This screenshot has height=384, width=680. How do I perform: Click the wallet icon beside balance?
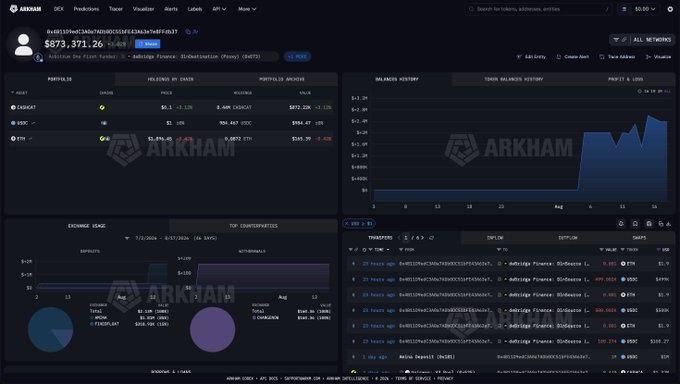[x=624, y=9]
